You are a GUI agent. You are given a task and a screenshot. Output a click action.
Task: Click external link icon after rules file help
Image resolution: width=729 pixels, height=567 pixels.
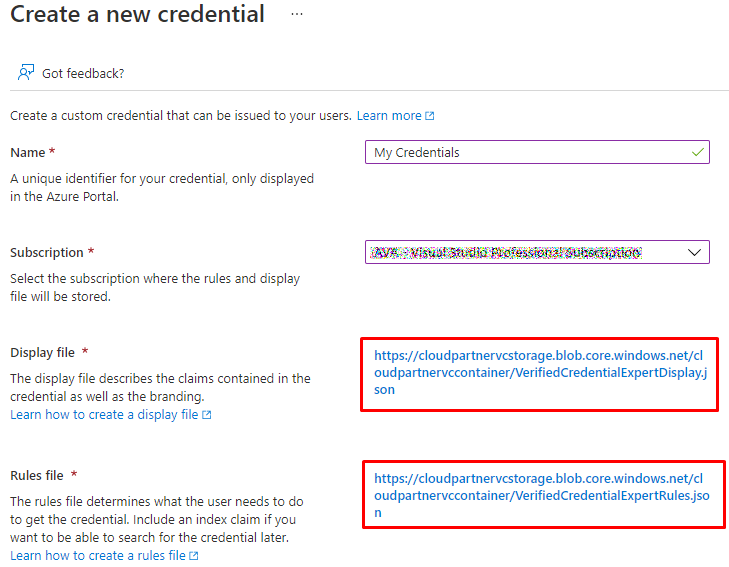[194, 556]
